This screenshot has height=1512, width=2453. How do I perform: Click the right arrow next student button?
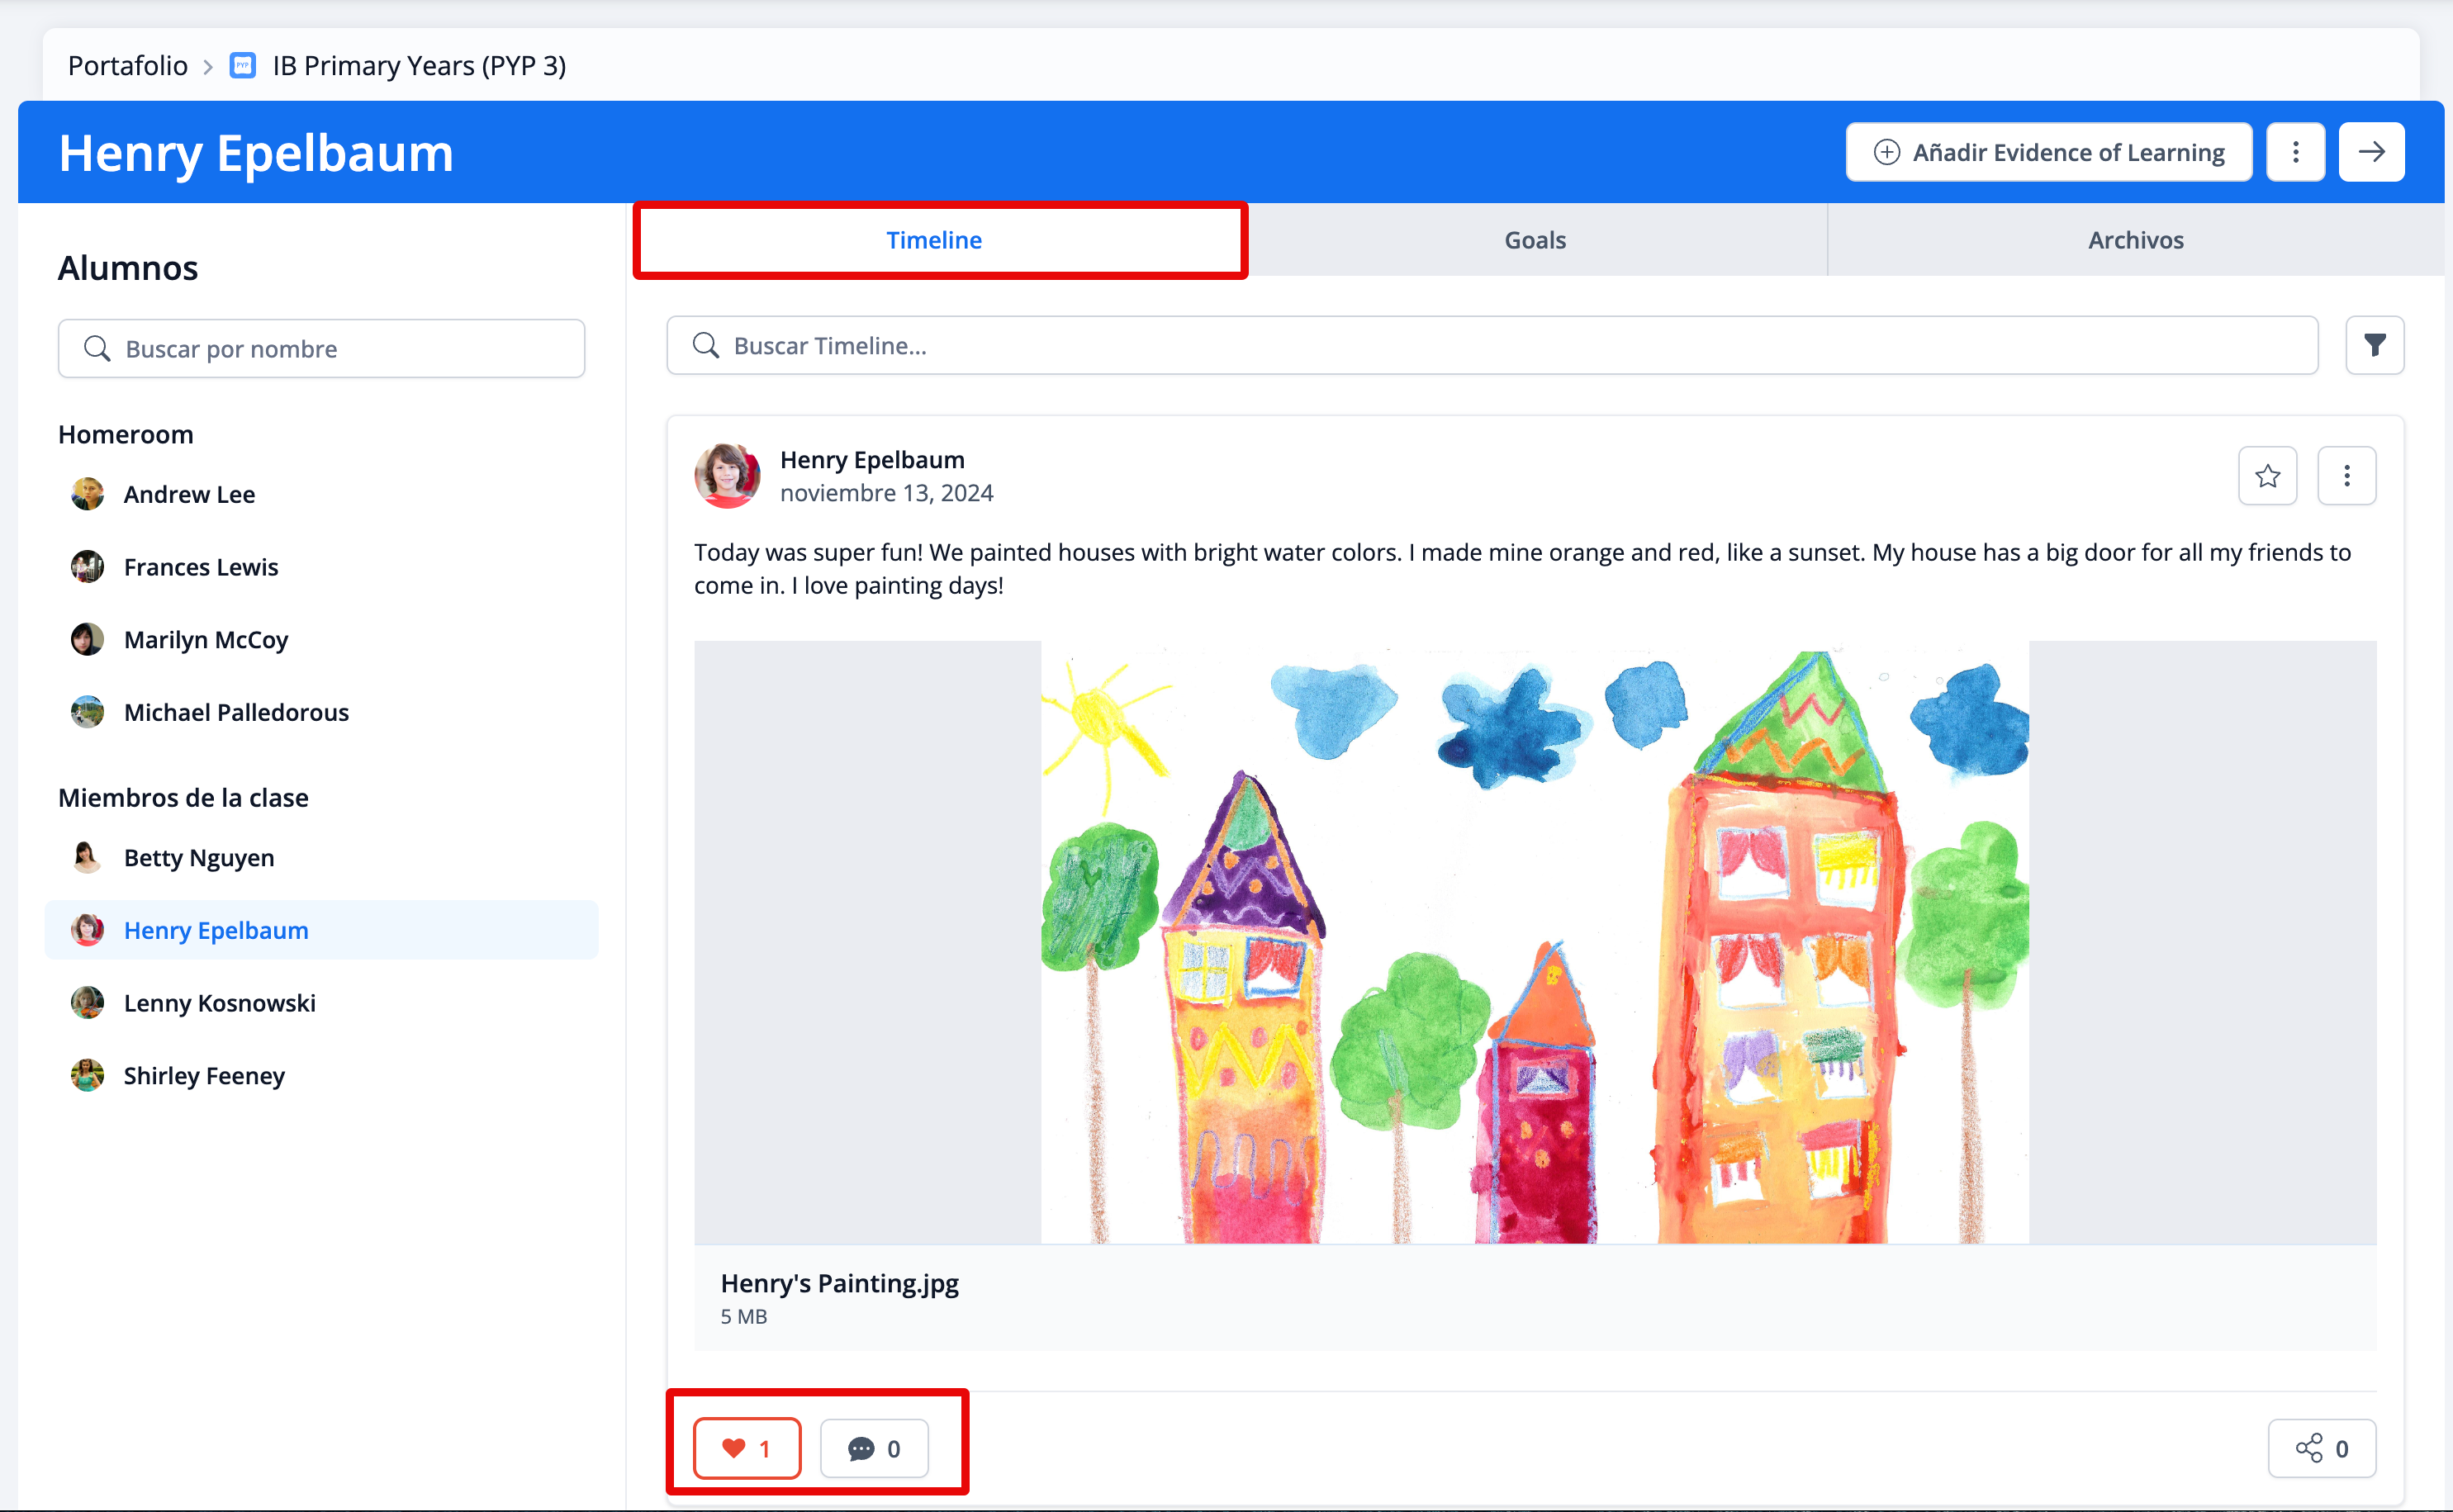(2371, 152)
